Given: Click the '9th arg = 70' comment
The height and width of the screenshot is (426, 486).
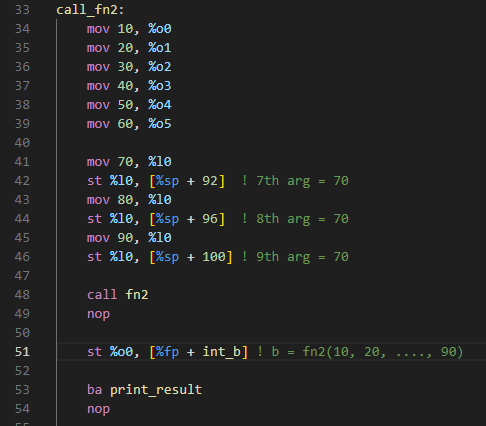Looking at the screenshot, I should tap(295, 257).
